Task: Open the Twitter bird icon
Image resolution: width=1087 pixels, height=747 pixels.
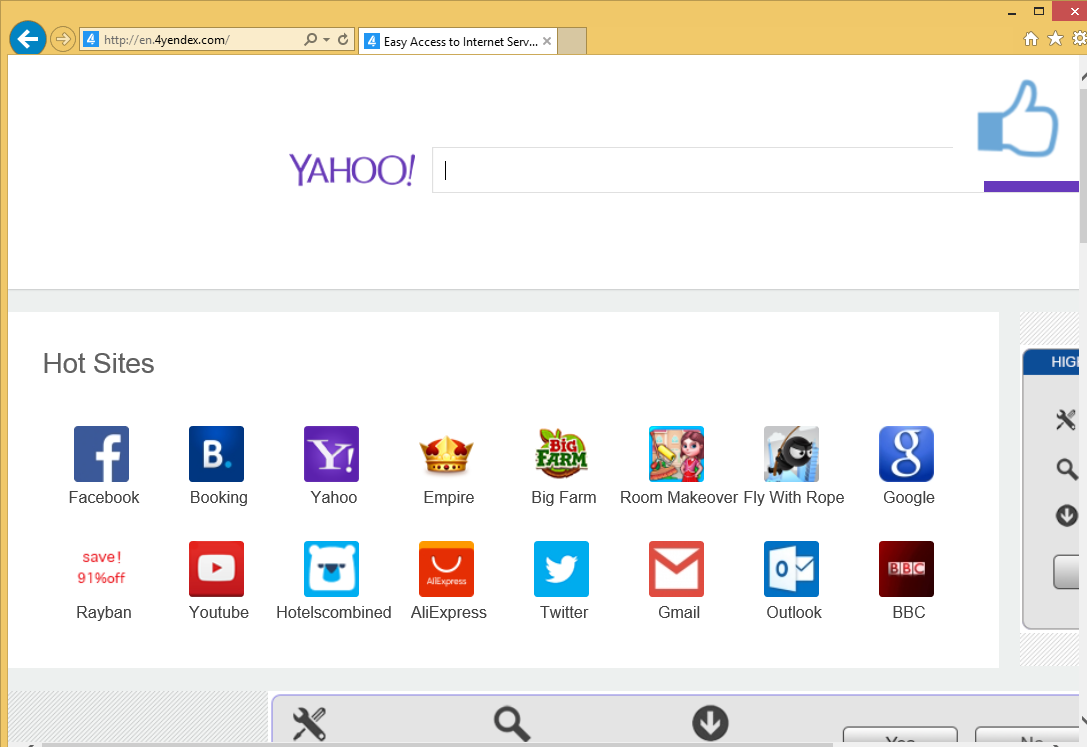Action: click(562, 569)
